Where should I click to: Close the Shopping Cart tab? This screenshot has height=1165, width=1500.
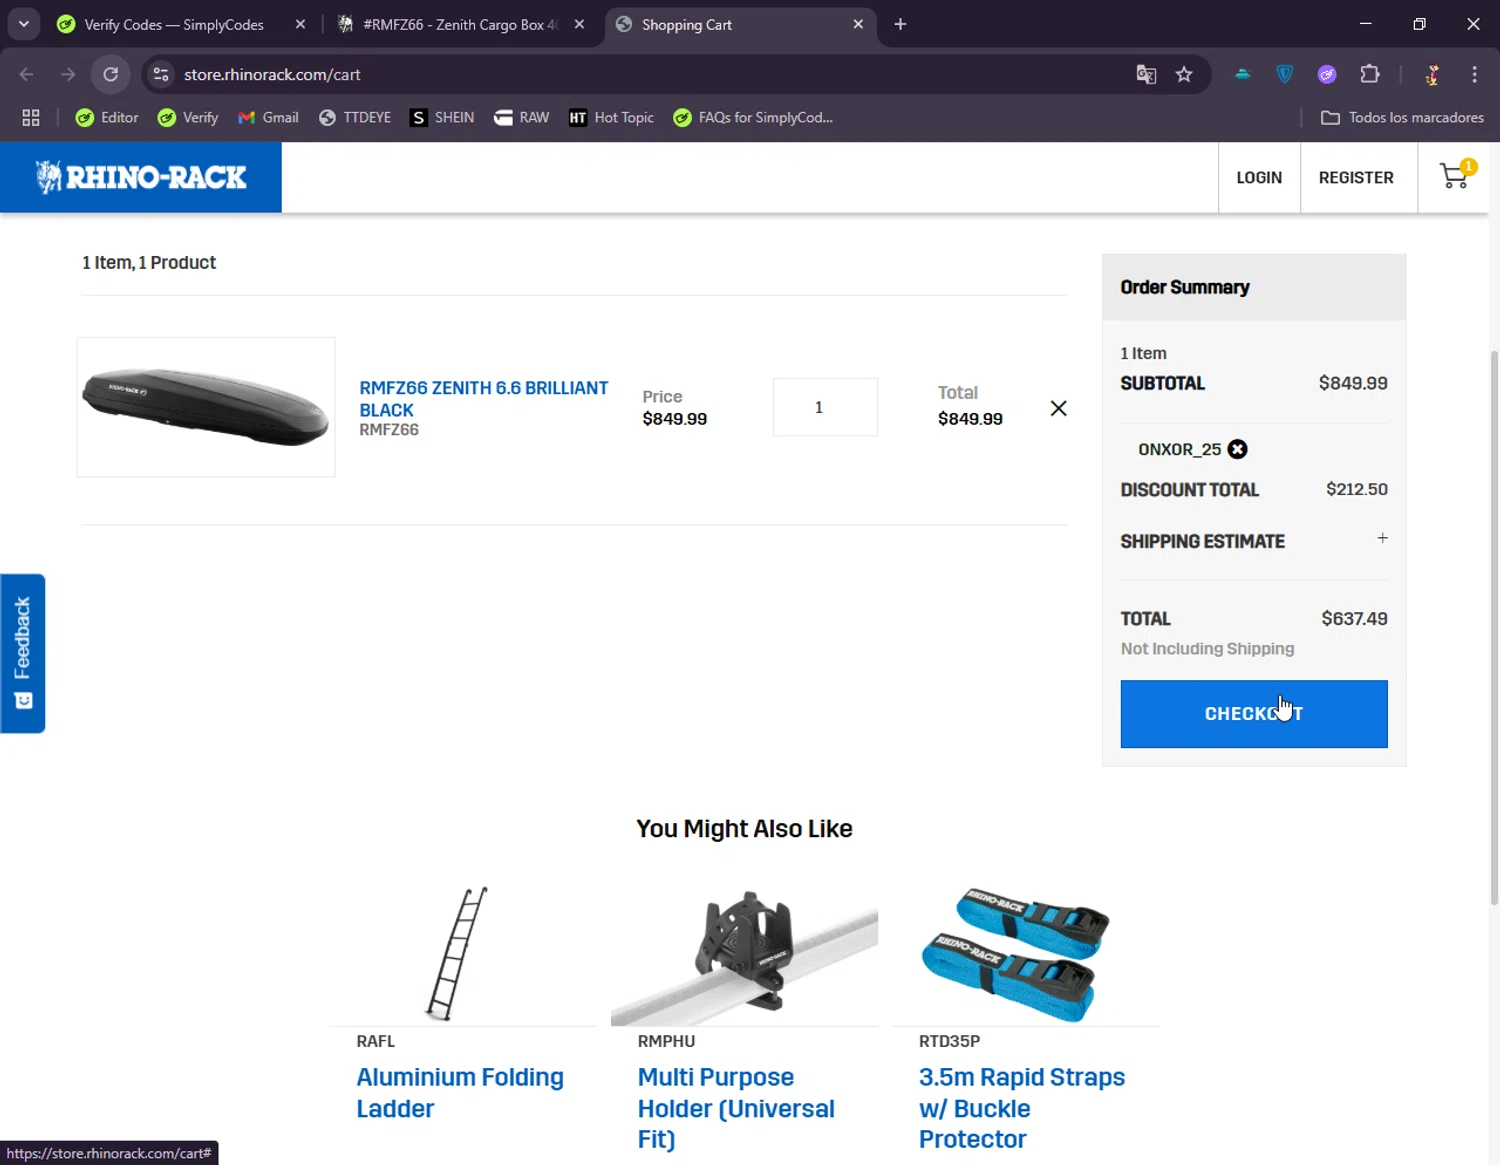tap(858, 24)
